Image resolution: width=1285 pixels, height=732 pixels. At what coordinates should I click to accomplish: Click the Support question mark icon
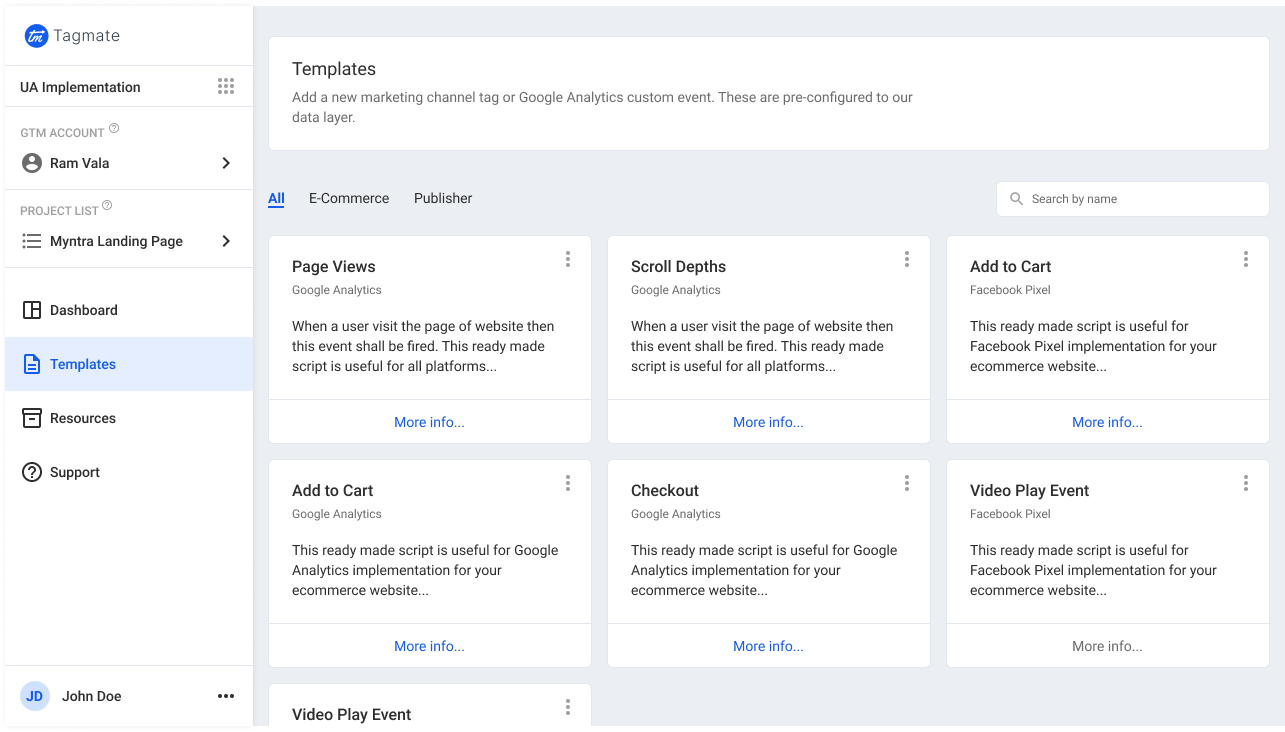pos(32,472)
